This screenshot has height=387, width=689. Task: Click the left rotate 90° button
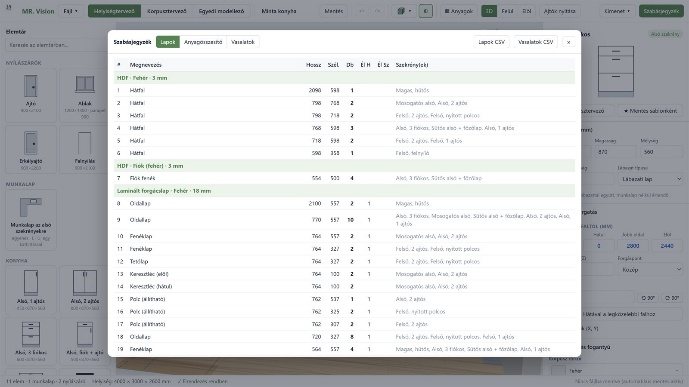pos(648,298)
